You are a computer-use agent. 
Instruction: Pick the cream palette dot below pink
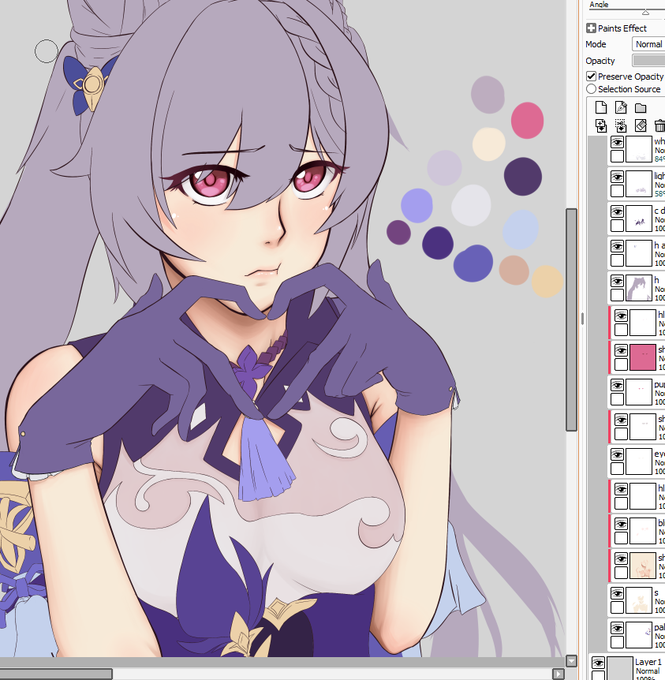(x=488, y=144)
